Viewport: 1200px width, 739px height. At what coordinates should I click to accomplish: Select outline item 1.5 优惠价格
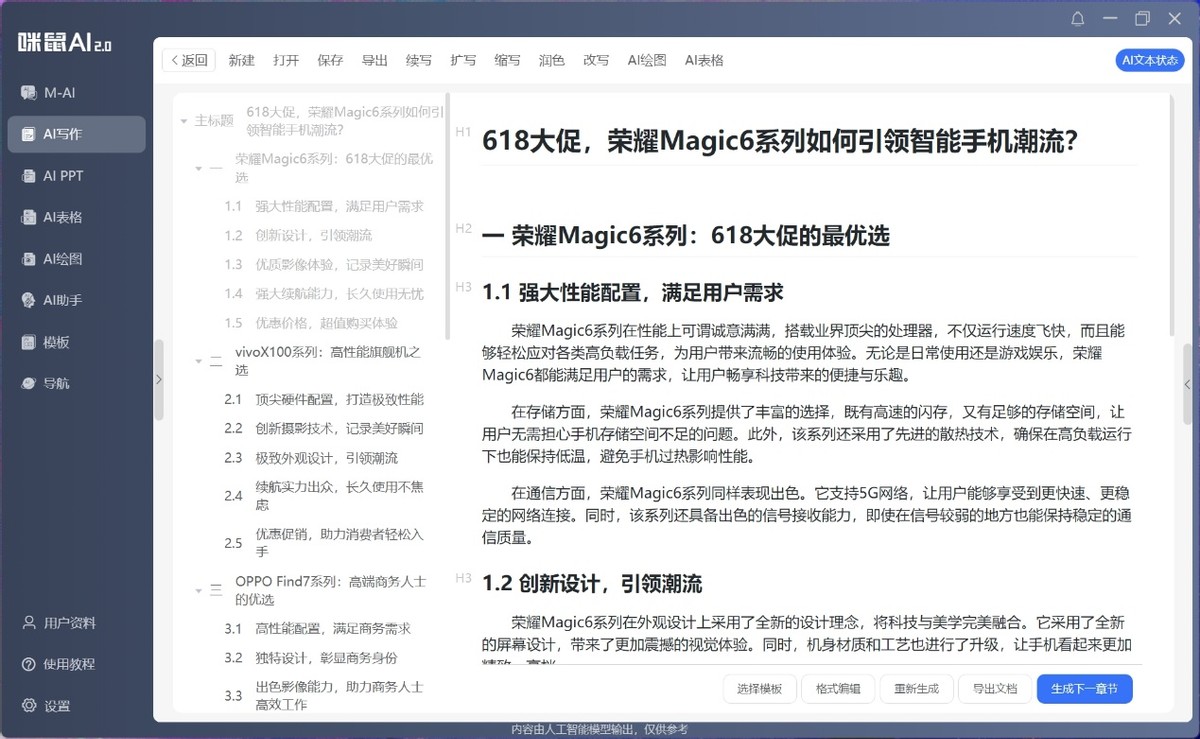[311, 323]
